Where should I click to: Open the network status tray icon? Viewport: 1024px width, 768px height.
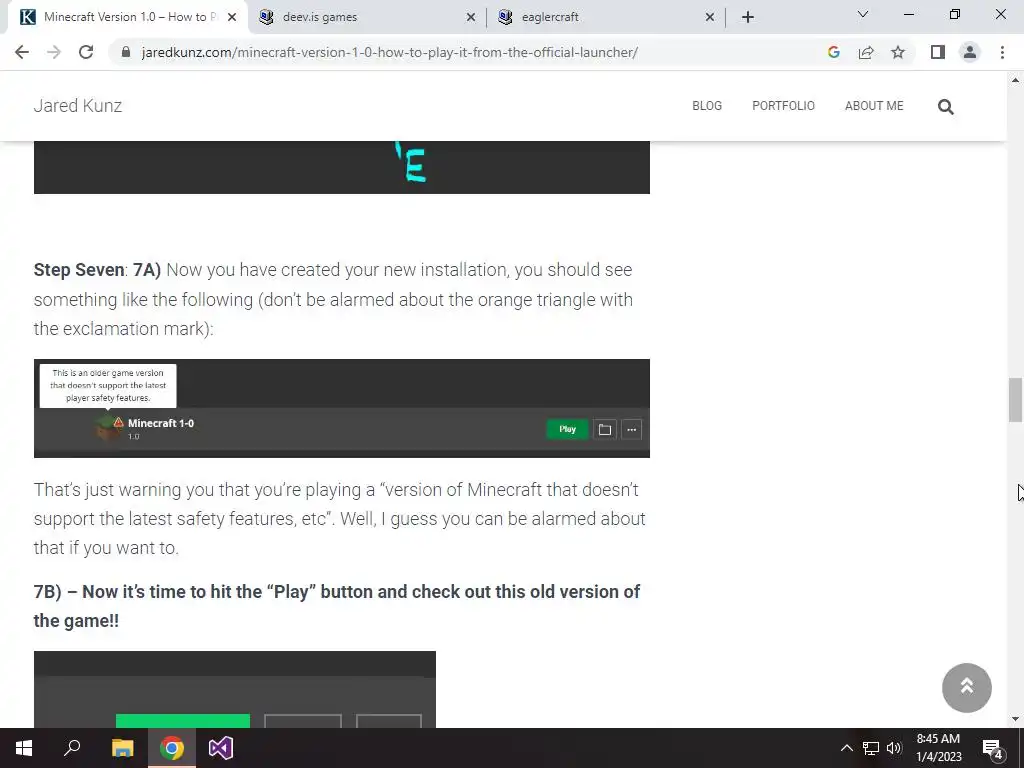click(x=871, y=748)
